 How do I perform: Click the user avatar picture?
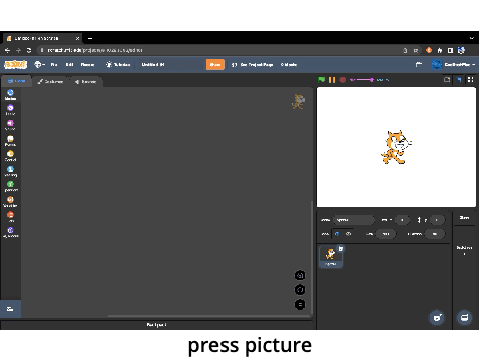coord(437,65)
